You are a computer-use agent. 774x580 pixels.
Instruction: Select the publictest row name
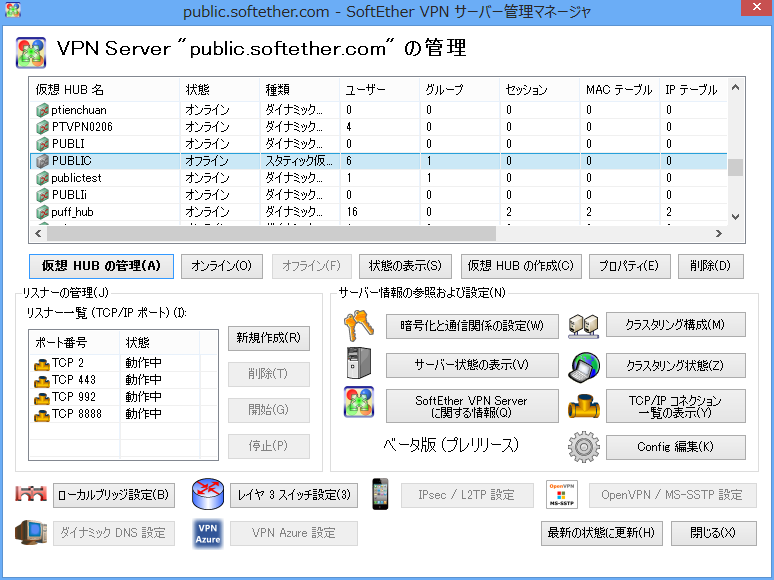(x=77, y=178)
